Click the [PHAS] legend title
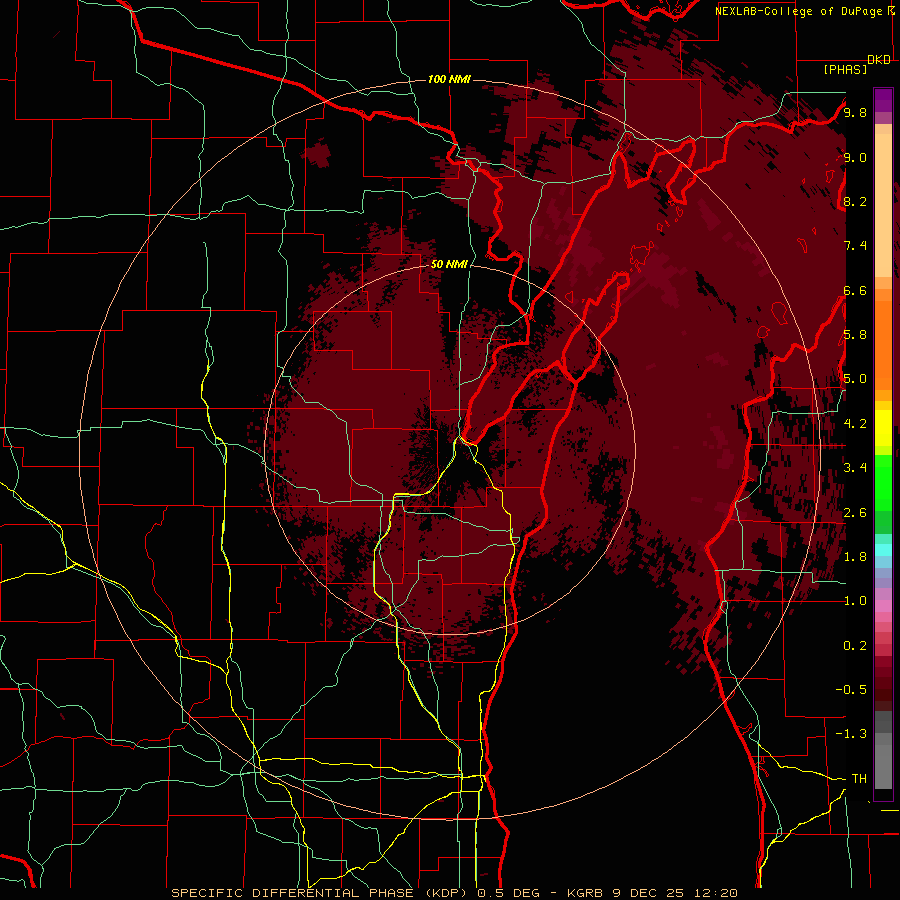The height and width of the screenshot is (900, 900). [x=845, y=70]
